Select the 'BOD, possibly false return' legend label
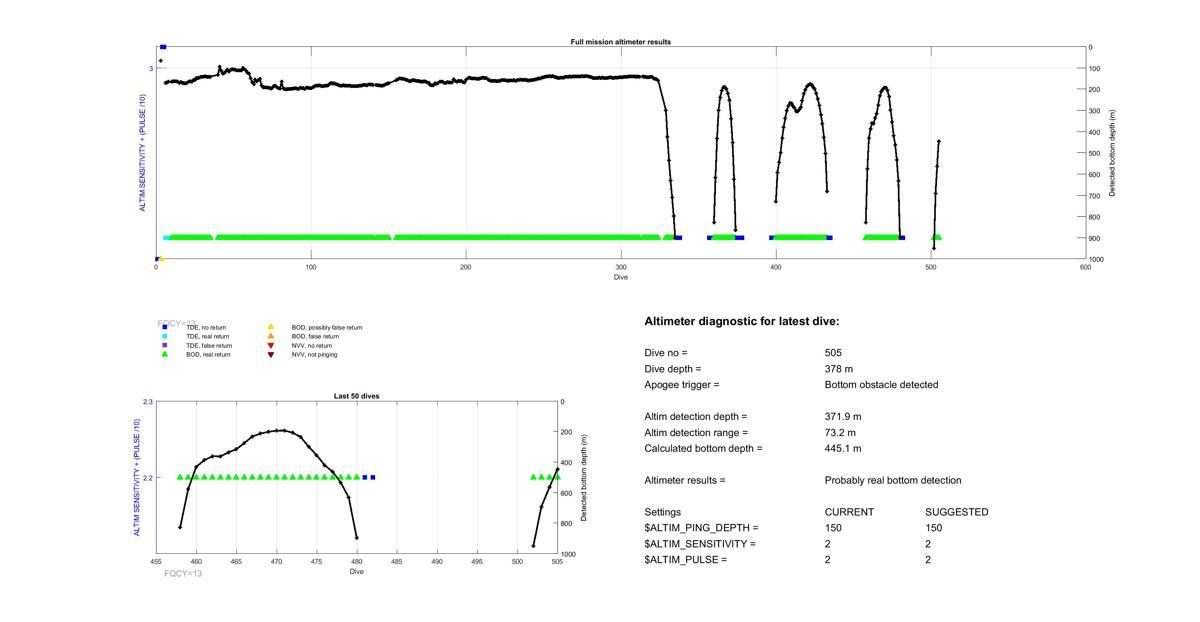 click(x=327, y=327)
